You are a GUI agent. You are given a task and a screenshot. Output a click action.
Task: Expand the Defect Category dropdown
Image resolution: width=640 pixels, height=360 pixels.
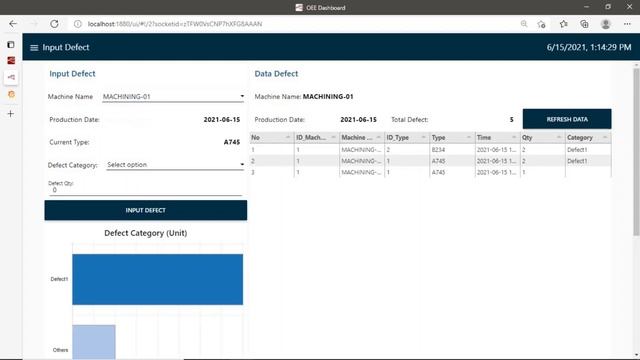click(x=175, y=165)
